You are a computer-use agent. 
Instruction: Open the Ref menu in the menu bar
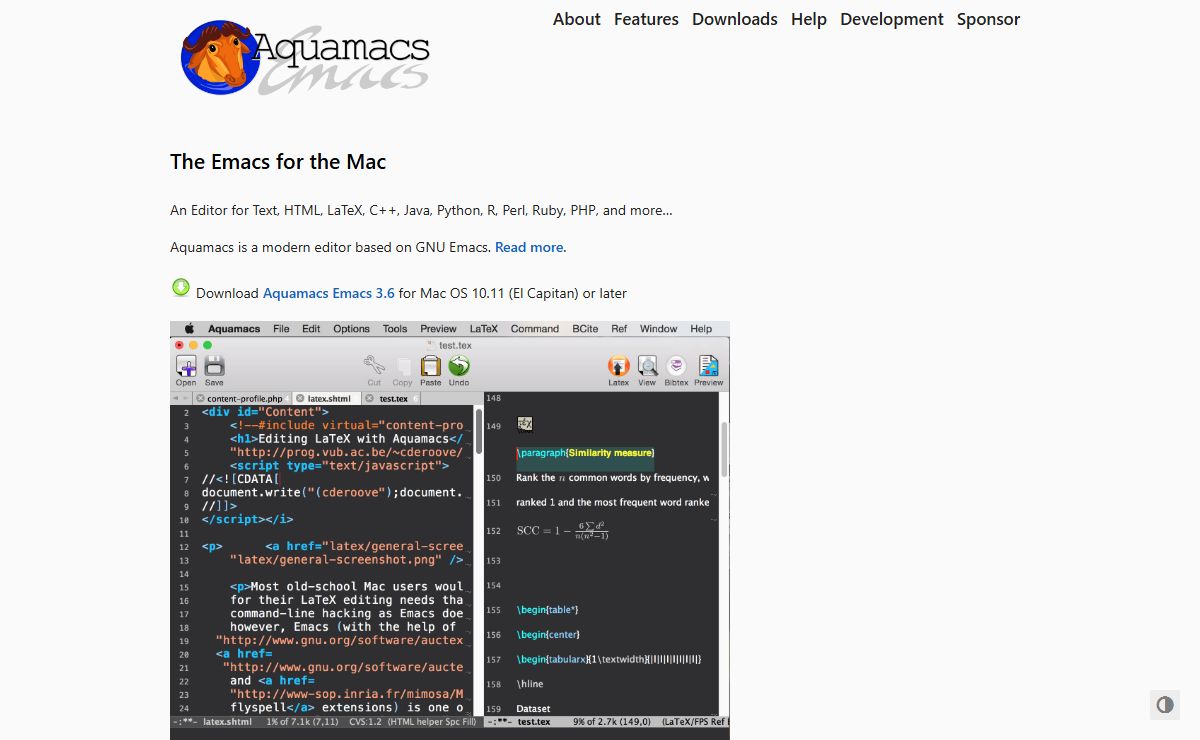click(x=619, y=328)
